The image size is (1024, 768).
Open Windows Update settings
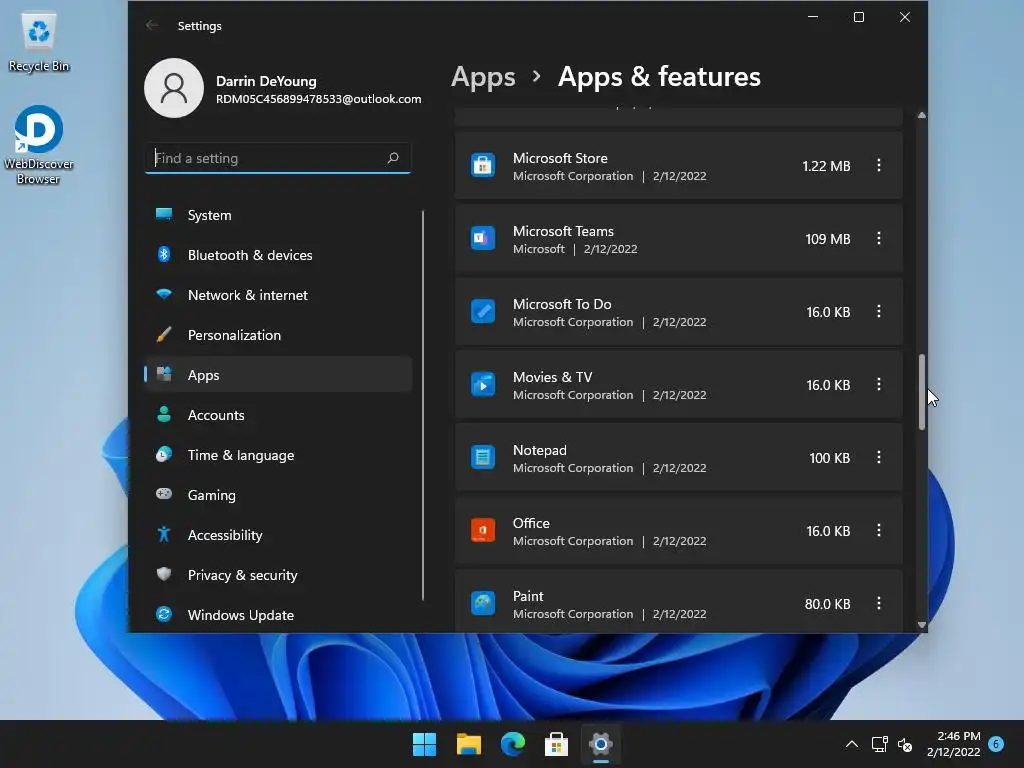(x=278, y=615)
